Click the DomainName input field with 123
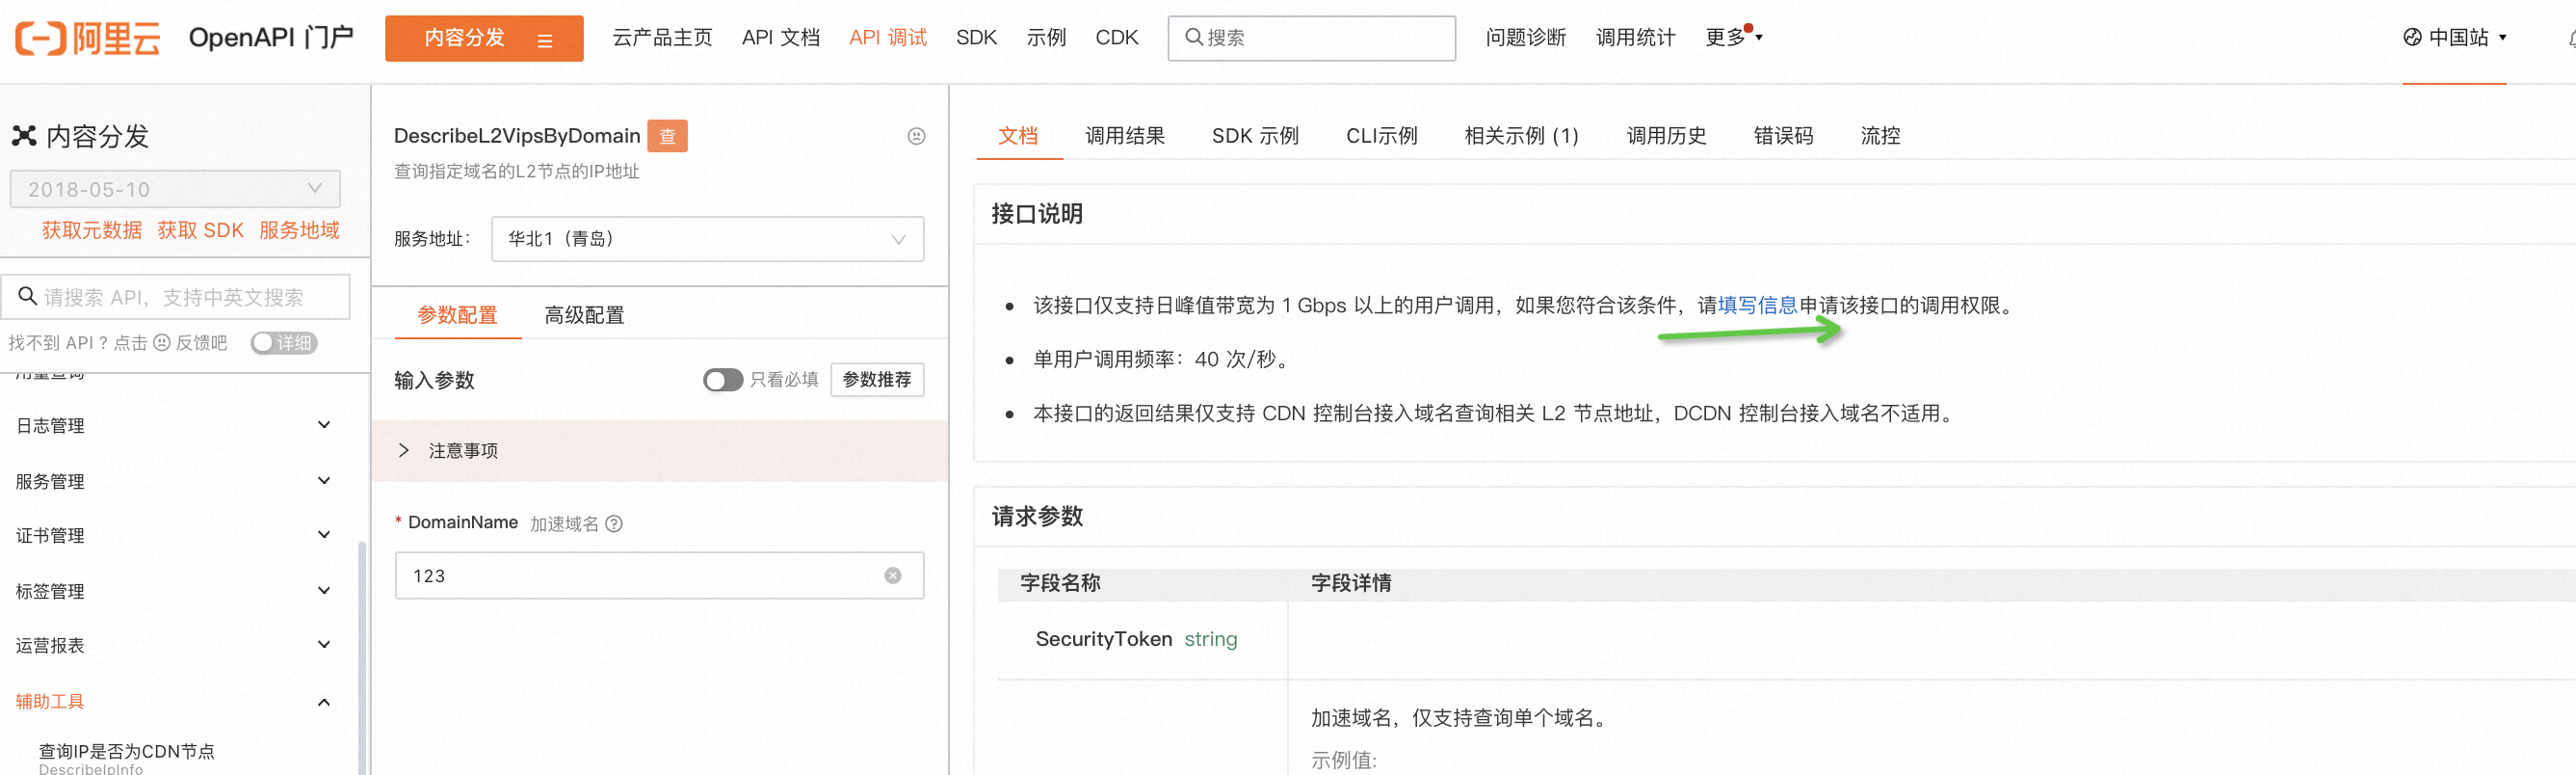 [x=659, y=576]
